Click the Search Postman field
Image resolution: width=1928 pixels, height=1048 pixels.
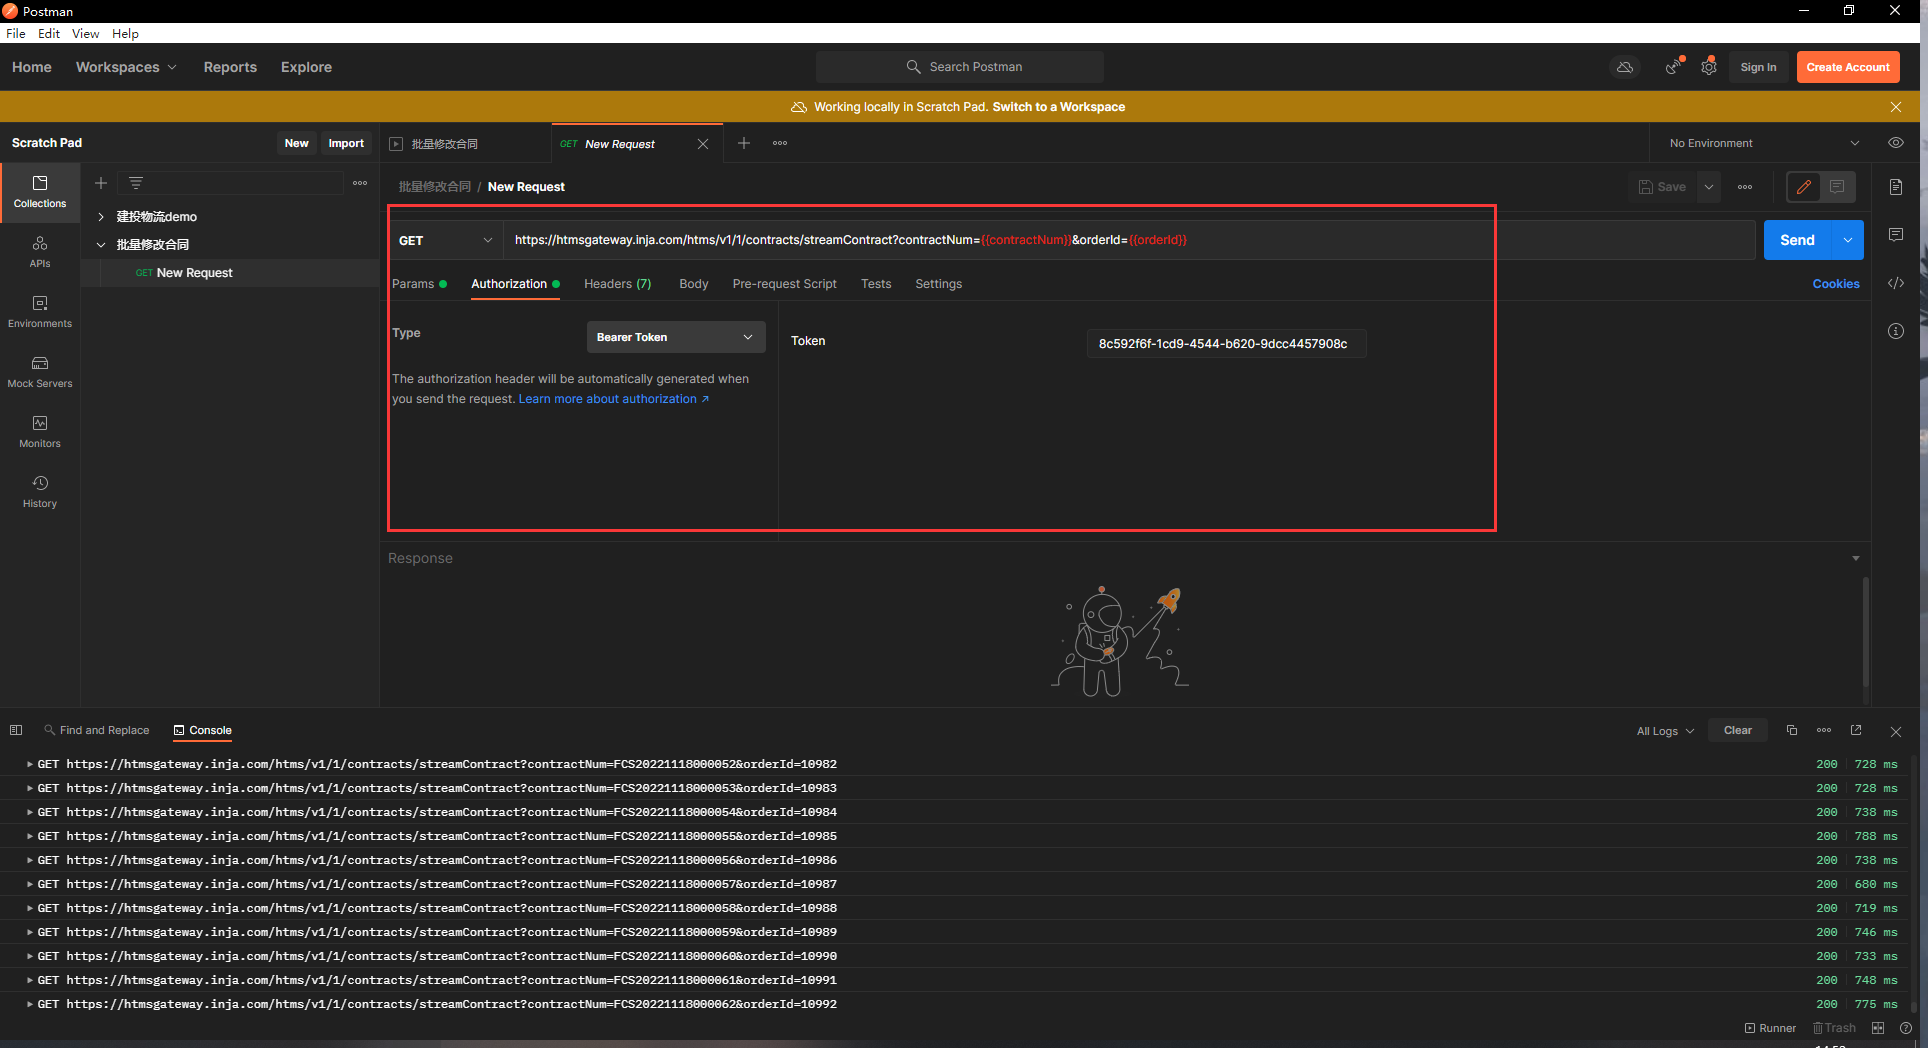[960, 67]
